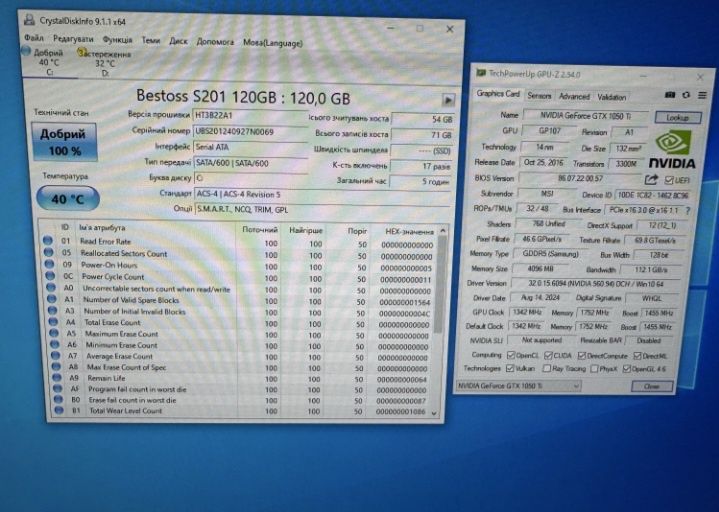Click the status icon of Reallocated Sectors Count
Image resolution: width=719 pixels, height=512 pixels.
pos(49,252)
